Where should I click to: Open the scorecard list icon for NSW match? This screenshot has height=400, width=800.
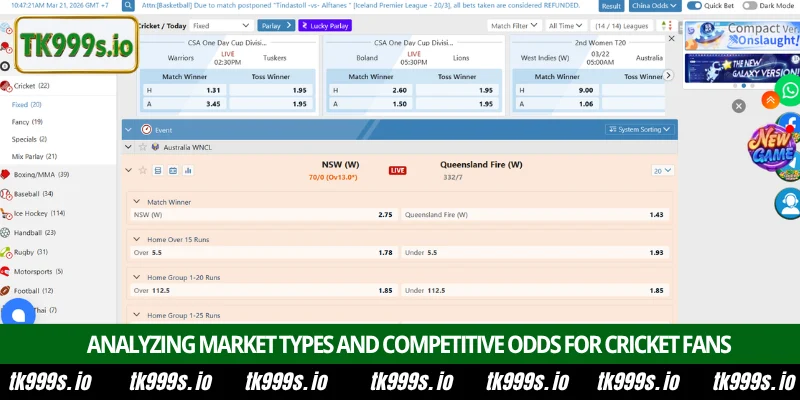click(158, 170)
